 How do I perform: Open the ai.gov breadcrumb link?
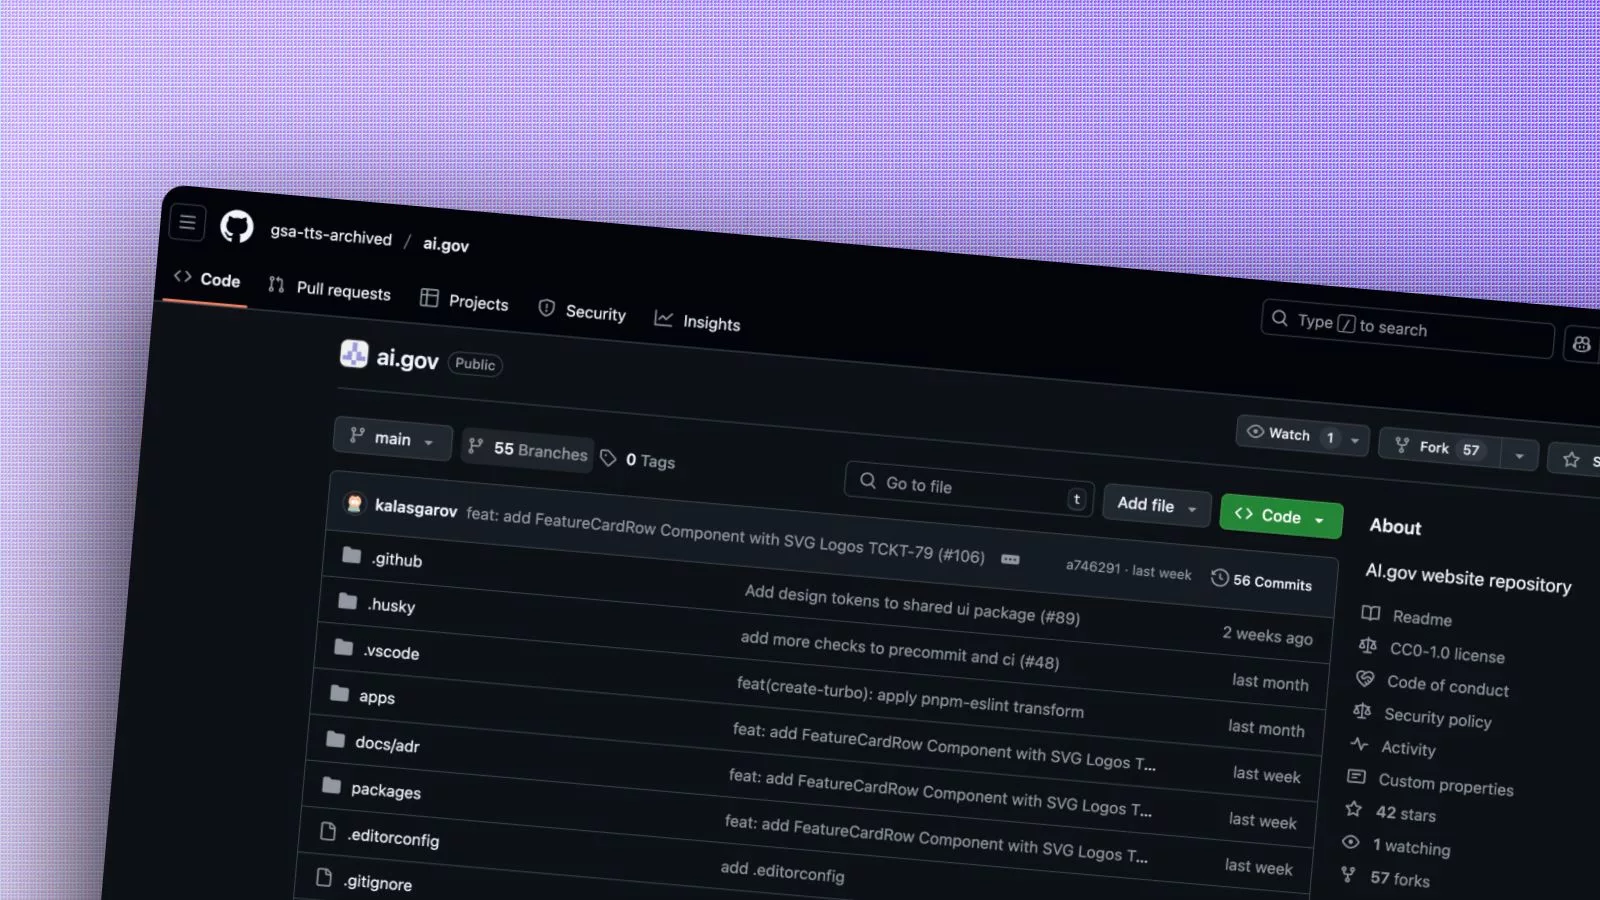click(x=446, y=244)
